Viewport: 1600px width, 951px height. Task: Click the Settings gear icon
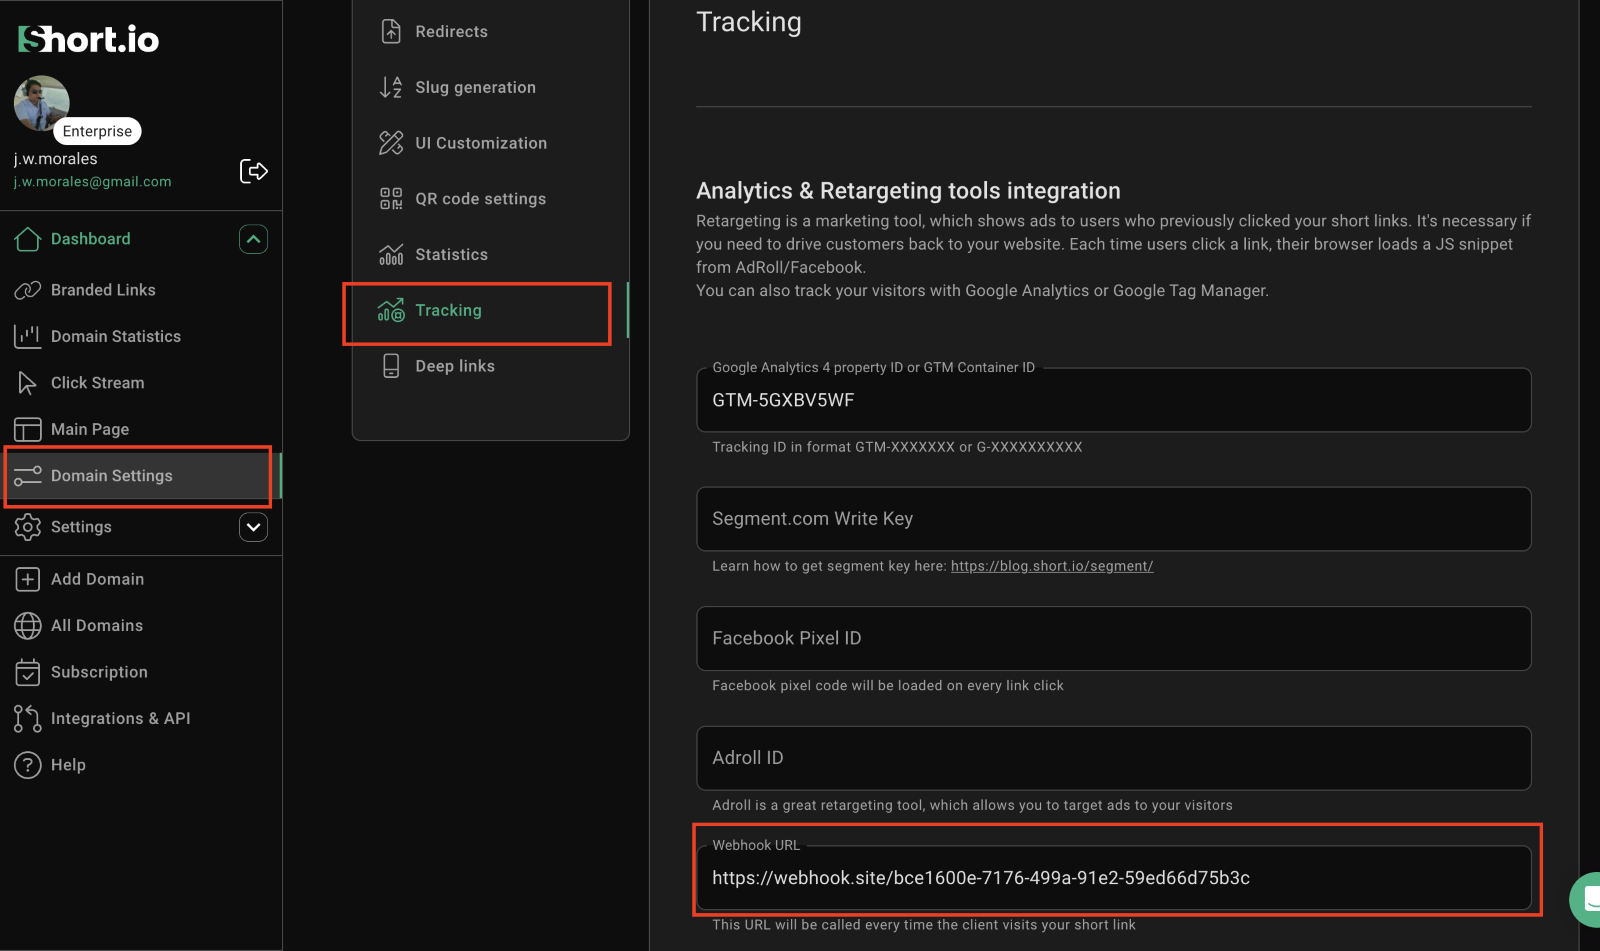tap(28, 527)
